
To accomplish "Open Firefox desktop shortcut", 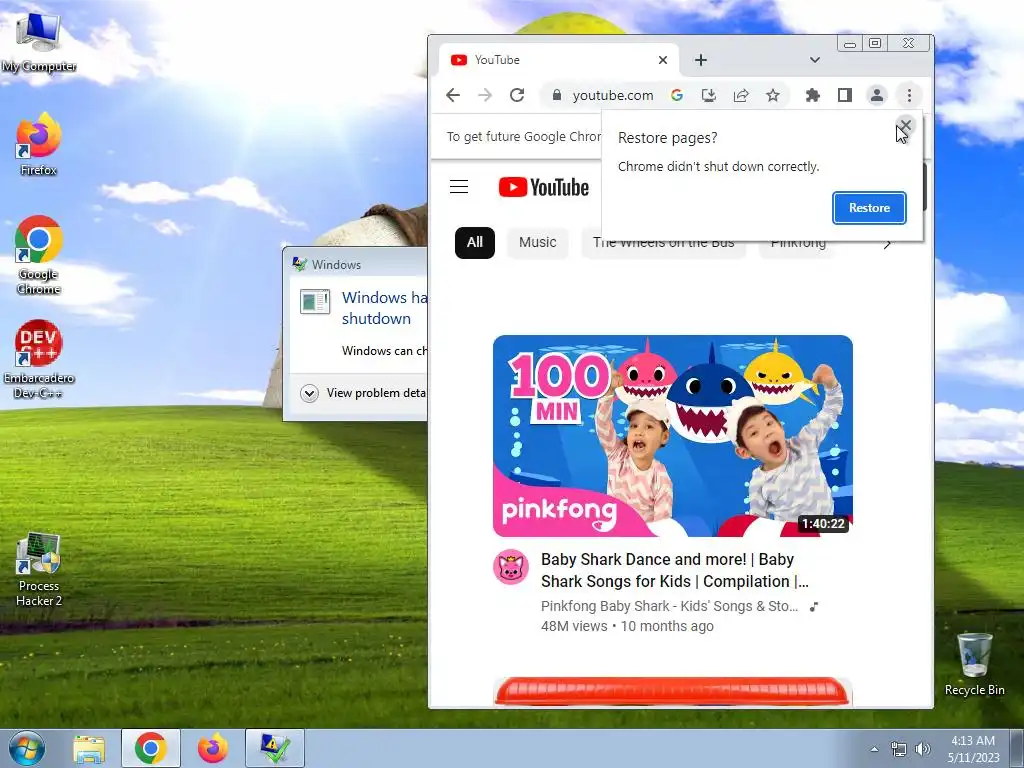I will pos(39,144).
